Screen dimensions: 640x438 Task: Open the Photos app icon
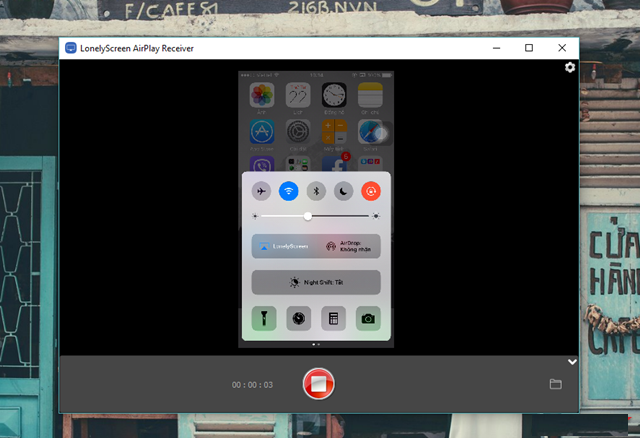pos(262,95)
